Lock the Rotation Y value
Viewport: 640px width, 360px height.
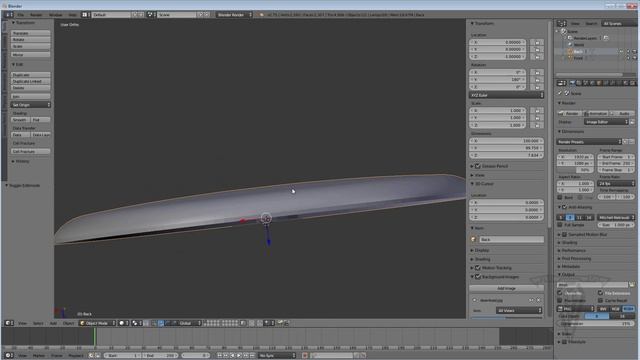[x=538, y=80]
